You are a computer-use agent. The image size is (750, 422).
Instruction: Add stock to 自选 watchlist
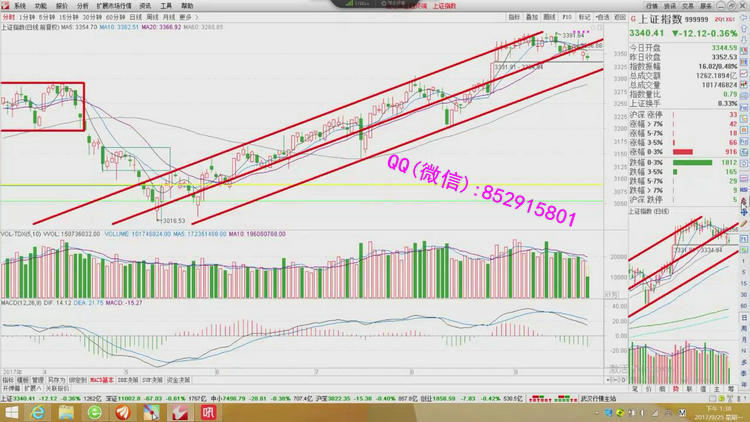click(x=600, y=17)
